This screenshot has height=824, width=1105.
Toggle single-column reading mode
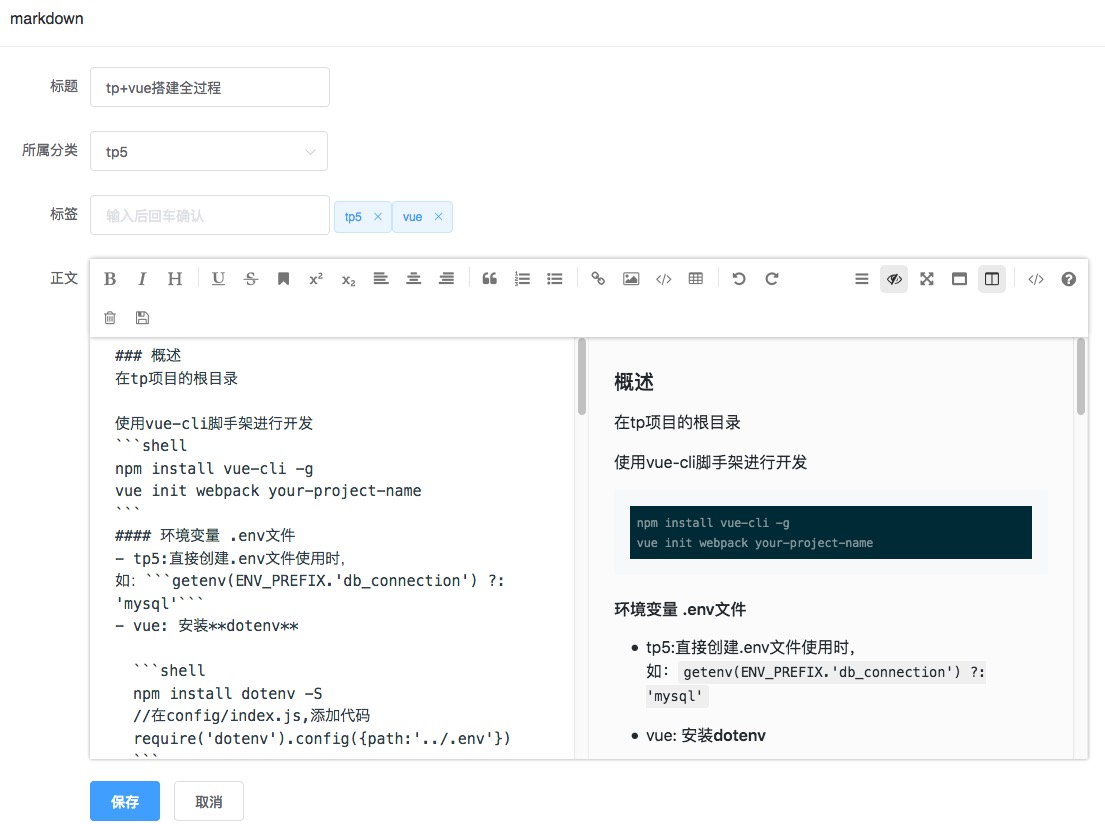click(x=959, y=279)
